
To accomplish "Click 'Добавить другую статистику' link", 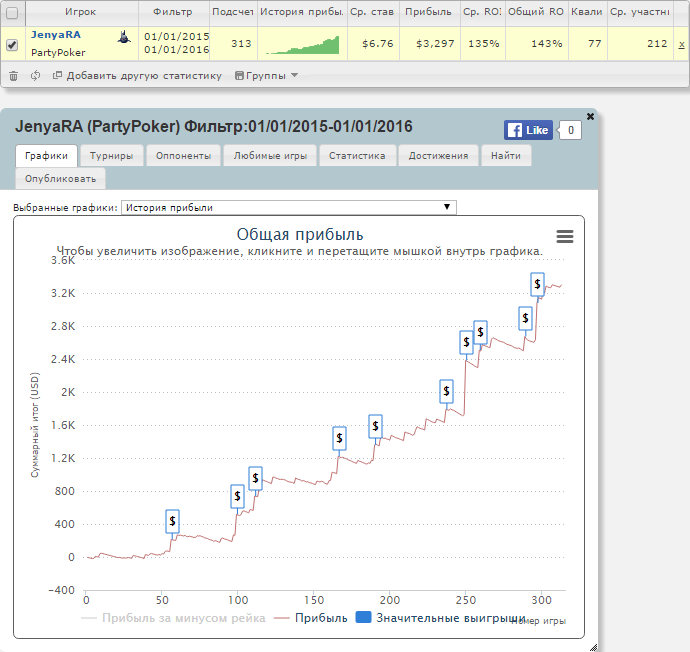I will coord(137,76).
